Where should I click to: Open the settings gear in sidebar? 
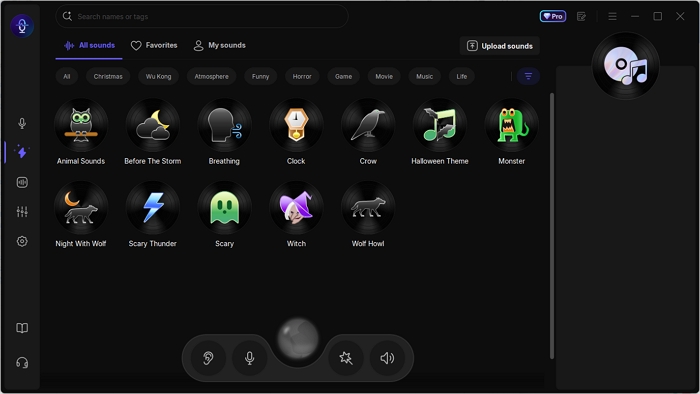pos(22,241)
